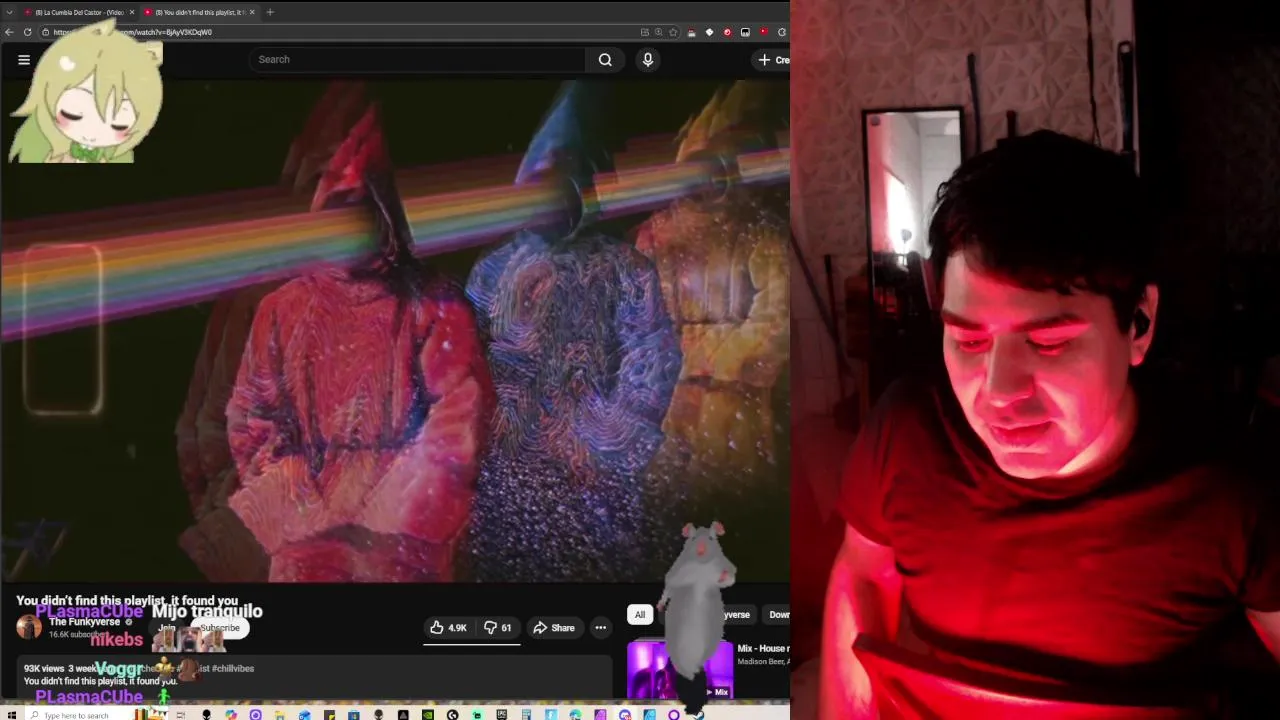
Task: Close the La Cumbia Del Castor tab
Action: click(131, 12)
